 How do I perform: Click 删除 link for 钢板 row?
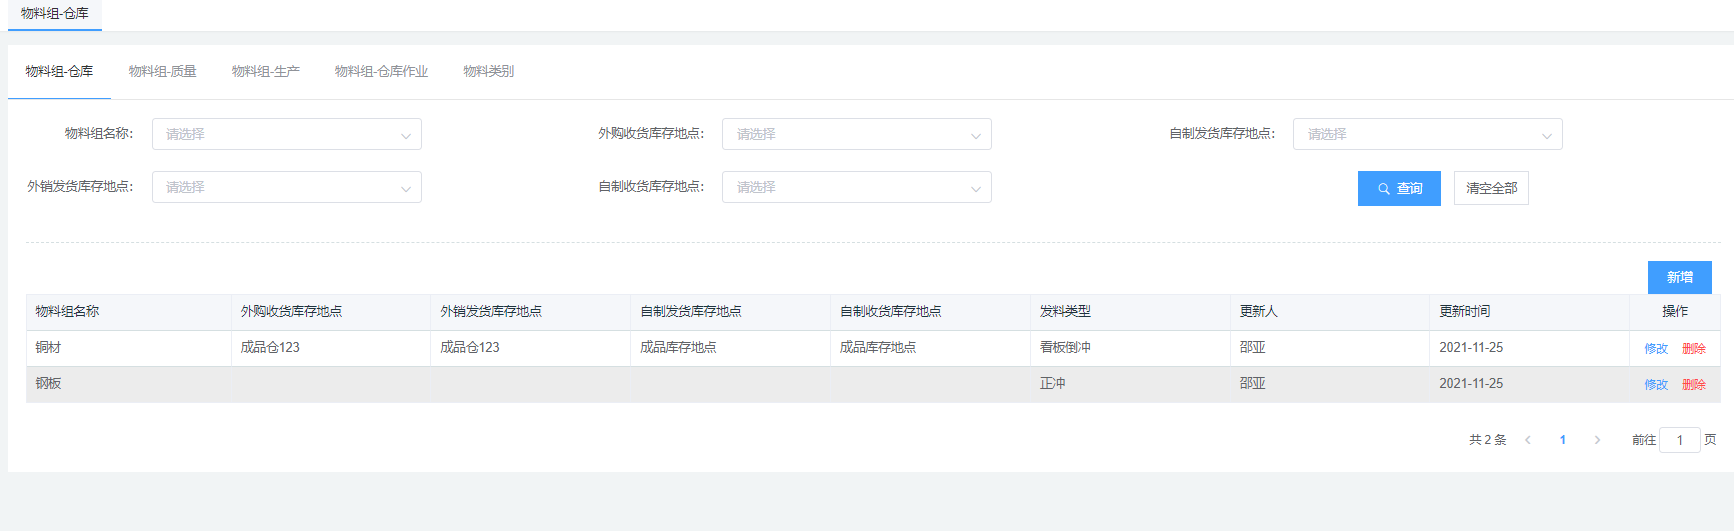coord(1693,385)
